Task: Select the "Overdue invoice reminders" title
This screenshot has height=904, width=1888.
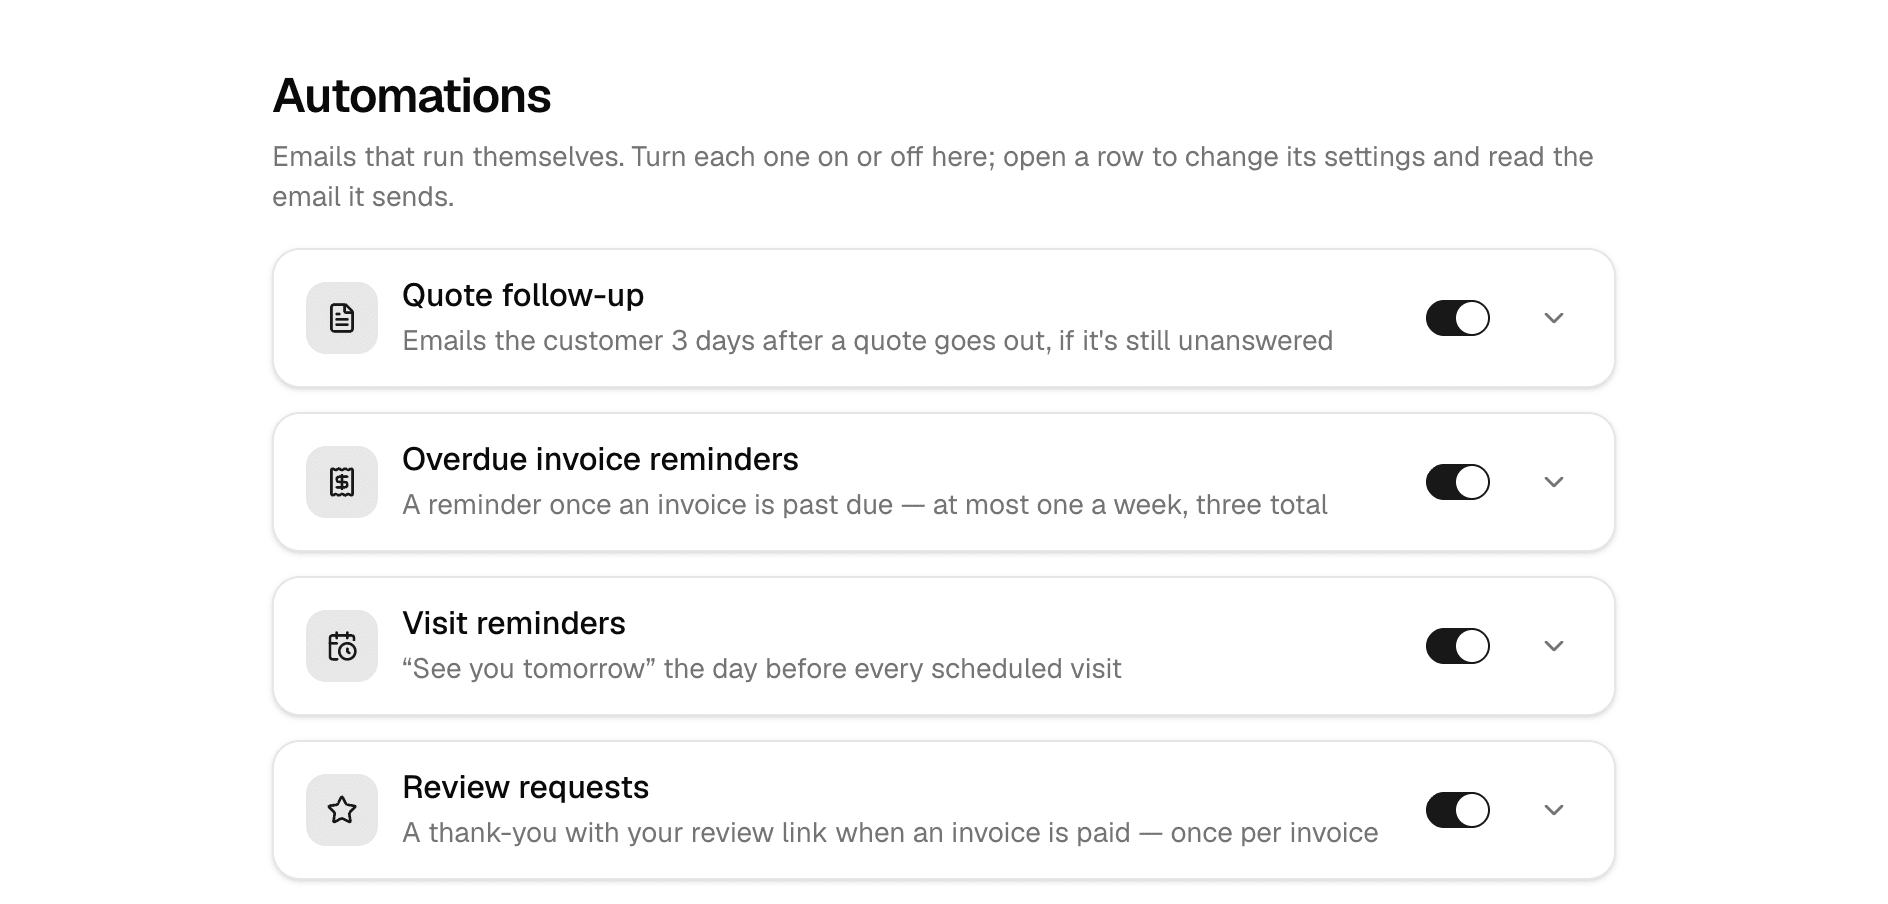Action: (600, 459)
